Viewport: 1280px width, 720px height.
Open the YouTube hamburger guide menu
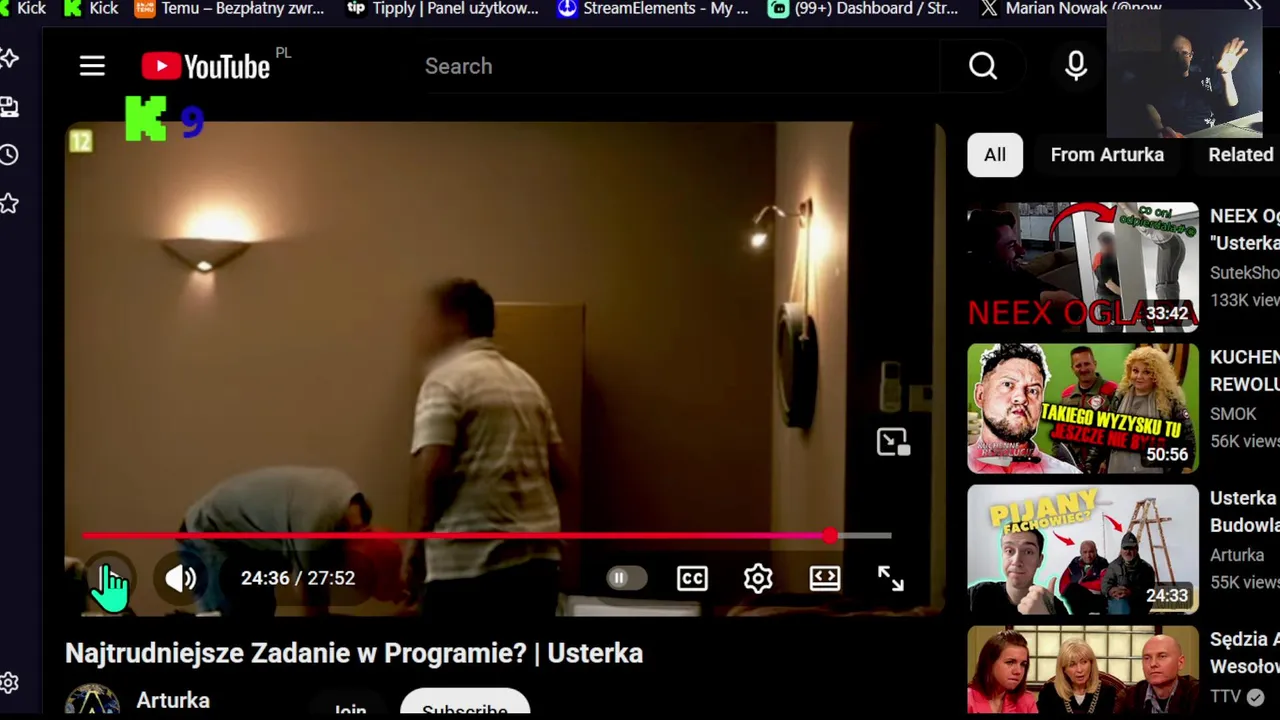point(92,66)
